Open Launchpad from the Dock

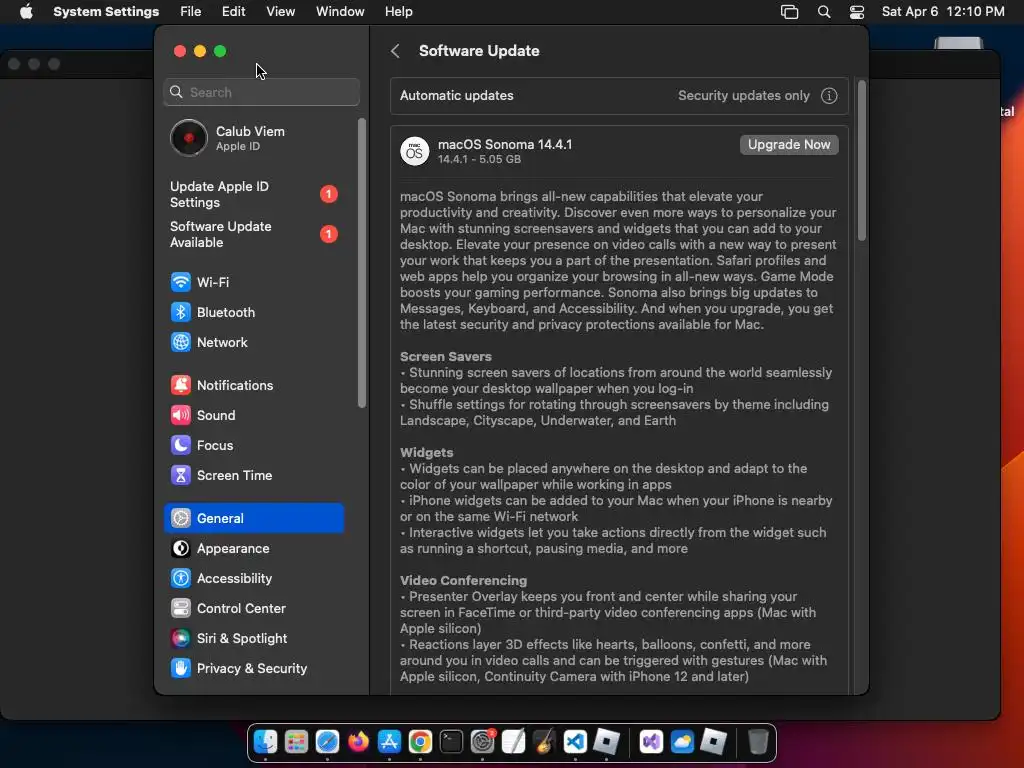tap(296, 742)
